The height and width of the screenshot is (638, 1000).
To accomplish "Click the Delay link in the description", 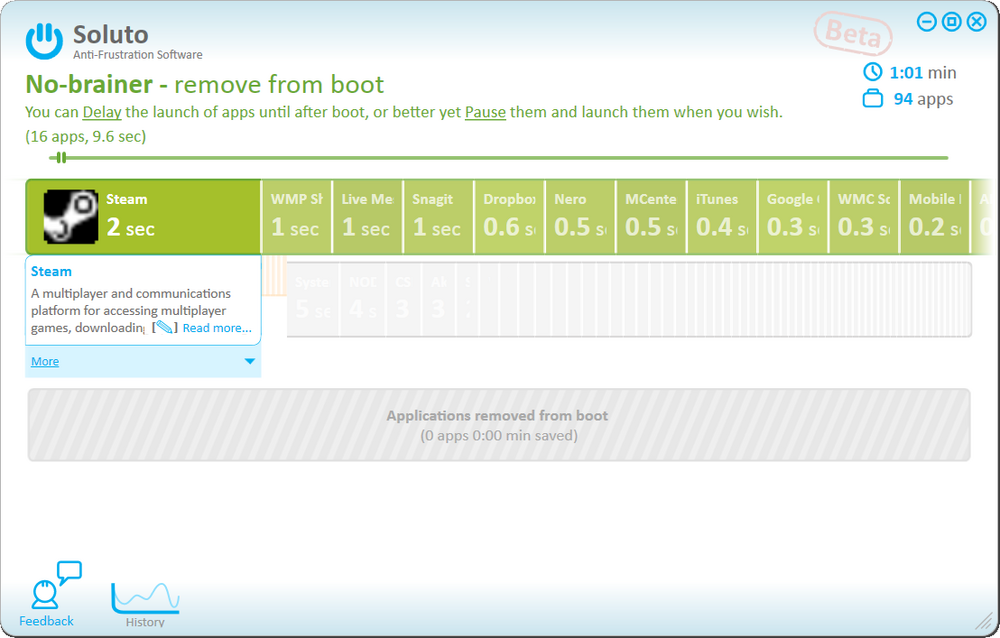I will (102, 112).
